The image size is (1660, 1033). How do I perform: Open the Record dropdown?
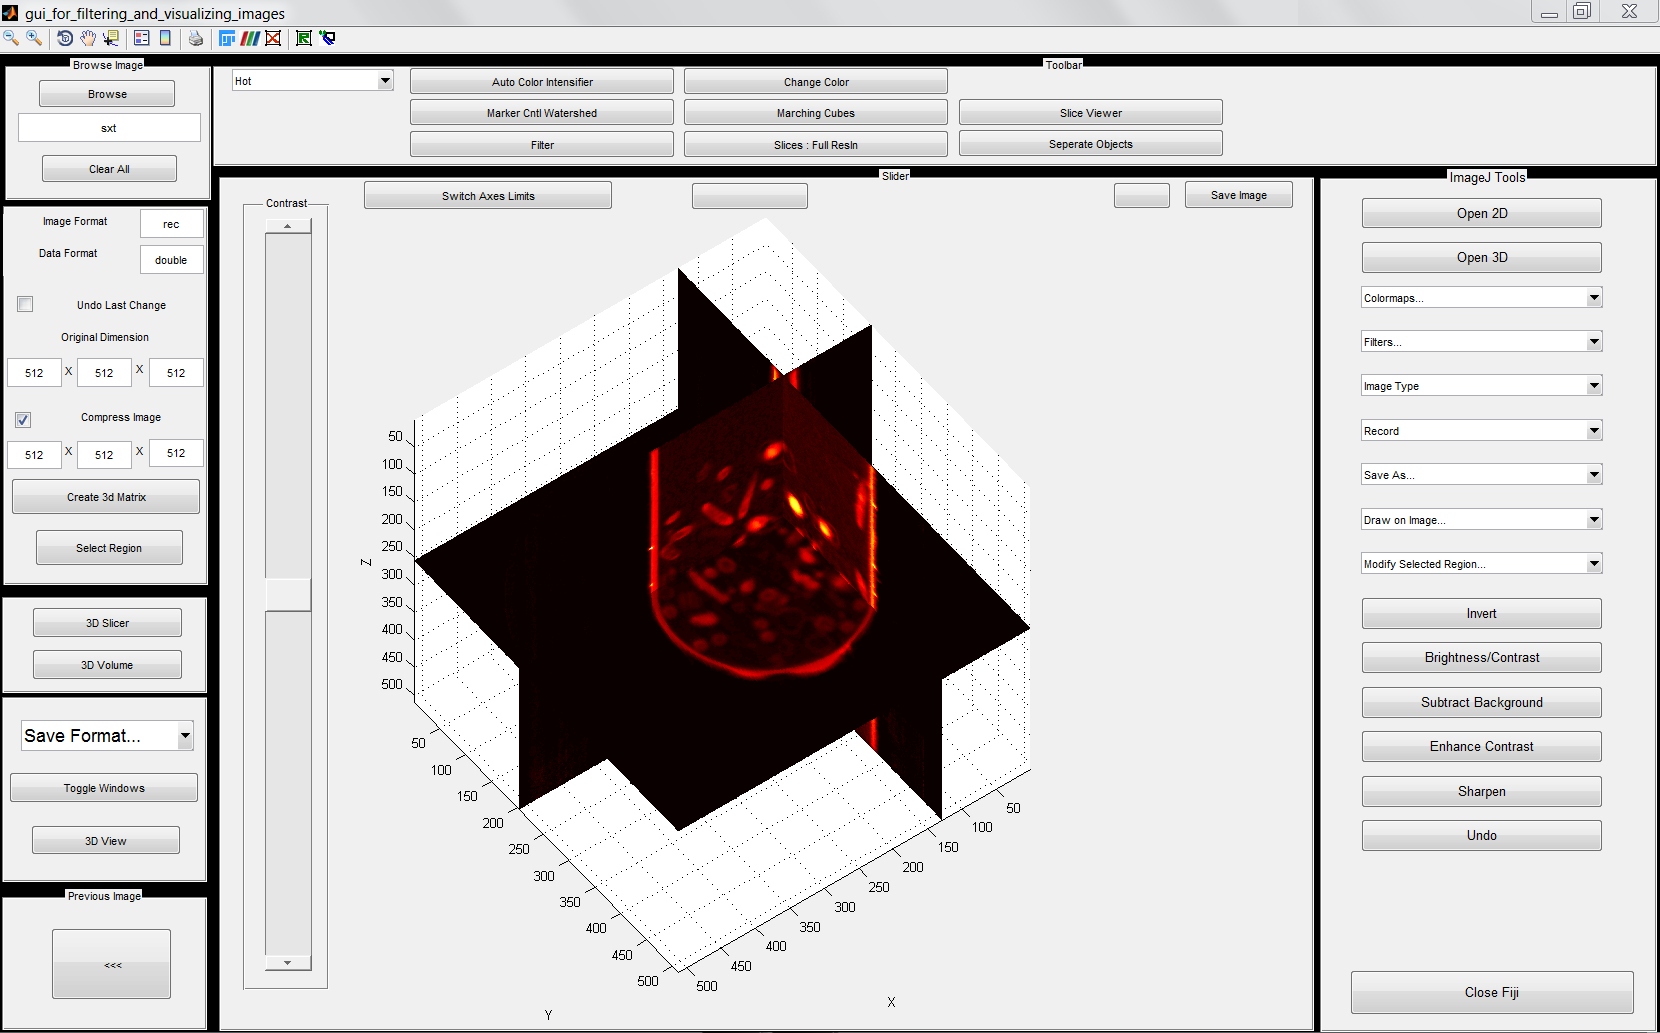pyautogui.click(x=1481, y=430)
